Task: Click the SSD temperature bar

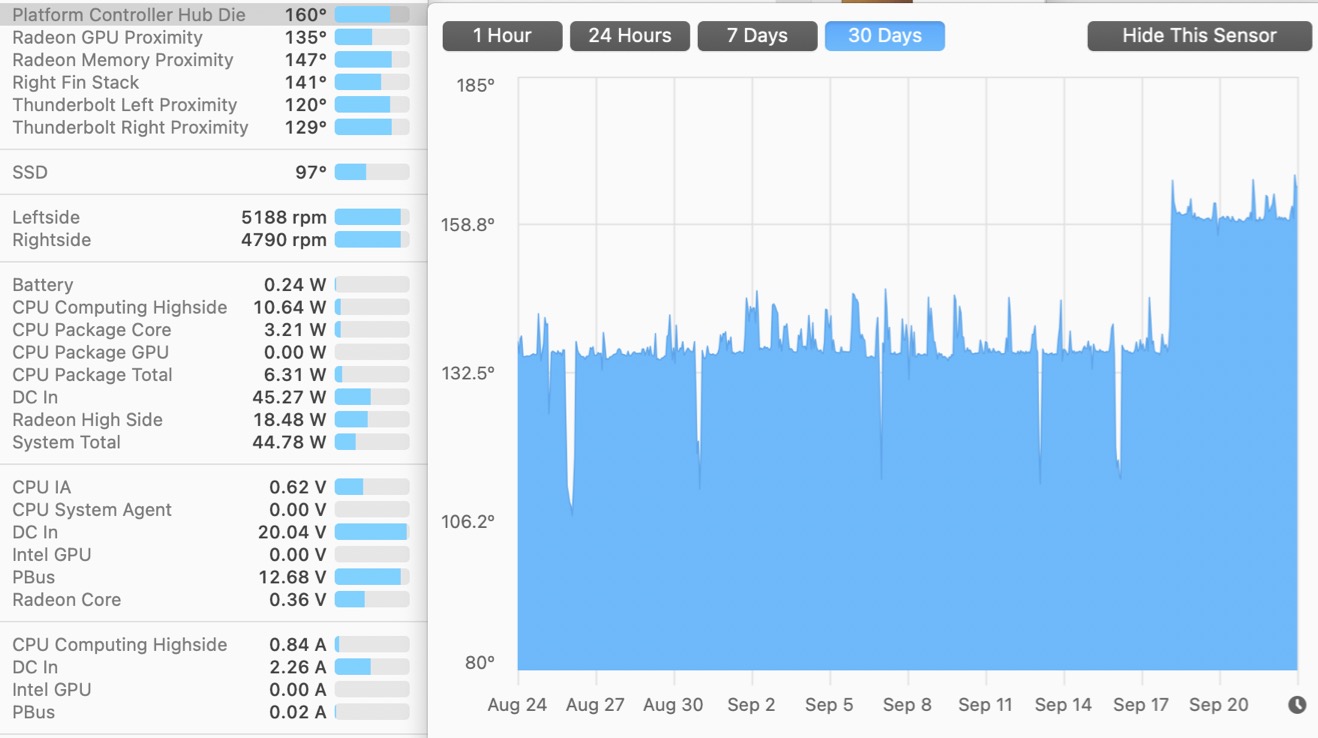Action: point(372,173)
